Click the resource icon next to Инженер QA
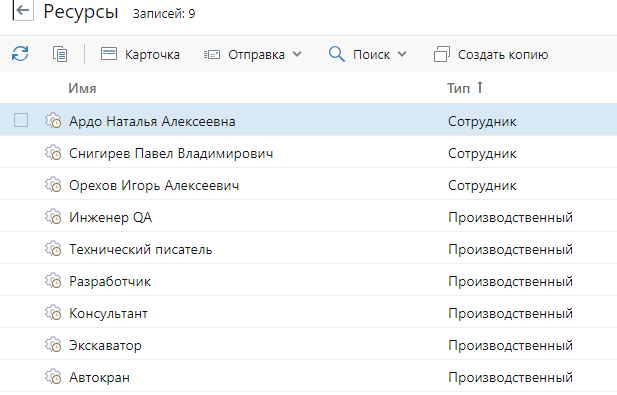 click(x=53, y=217)
